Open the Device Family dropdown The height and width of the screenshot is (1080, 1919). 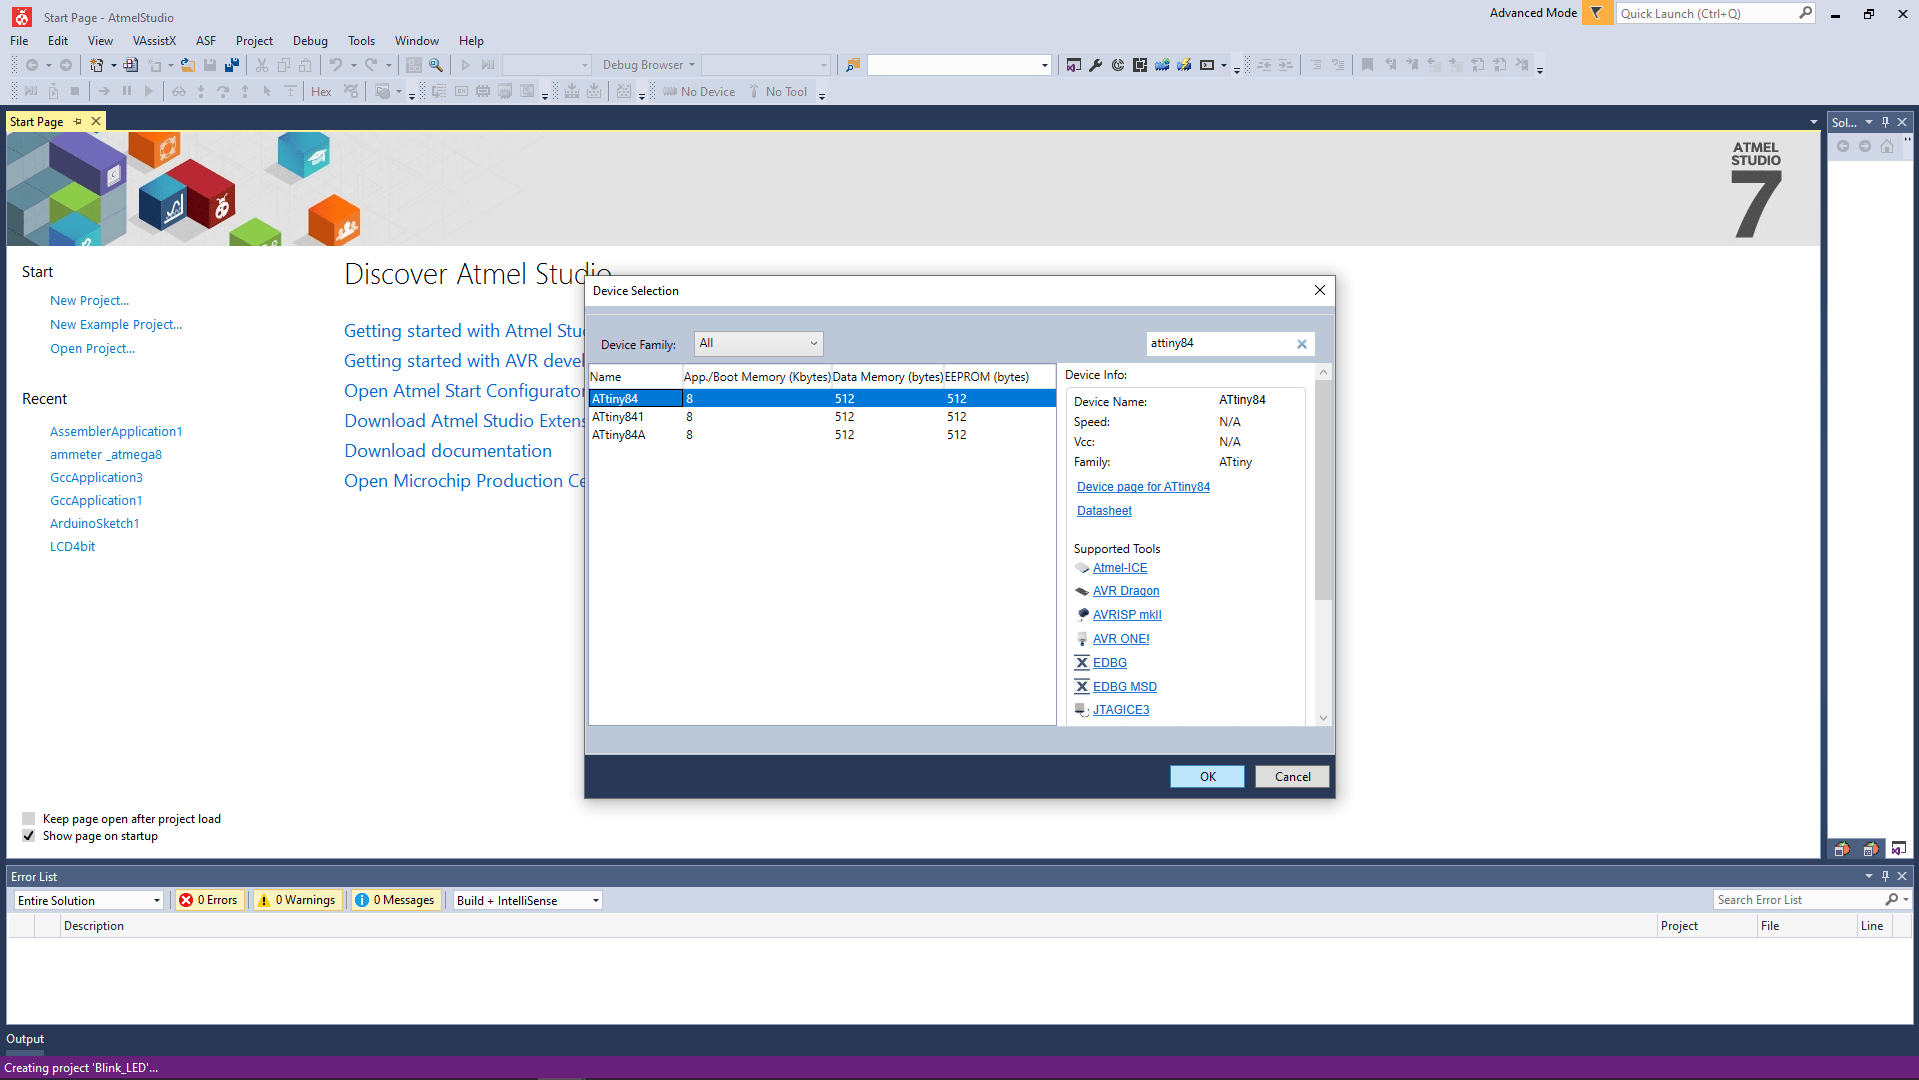[759, 344]
